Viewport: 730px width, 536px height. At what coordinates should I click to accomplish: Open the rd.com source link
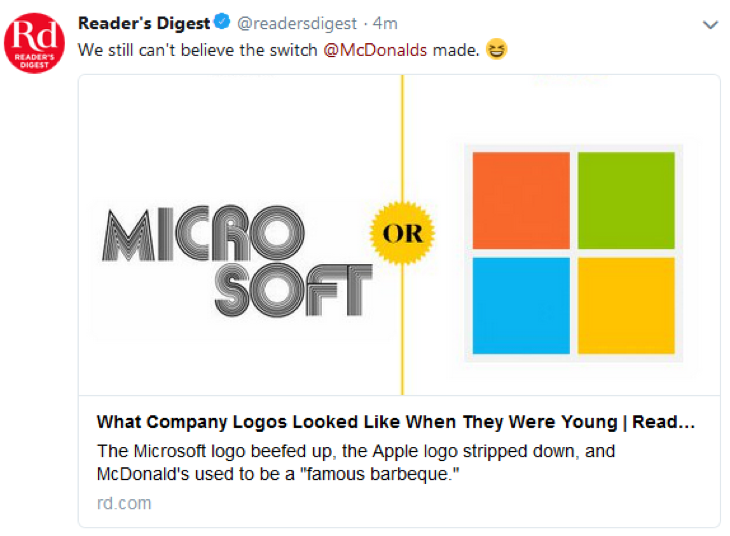[124, 503]
